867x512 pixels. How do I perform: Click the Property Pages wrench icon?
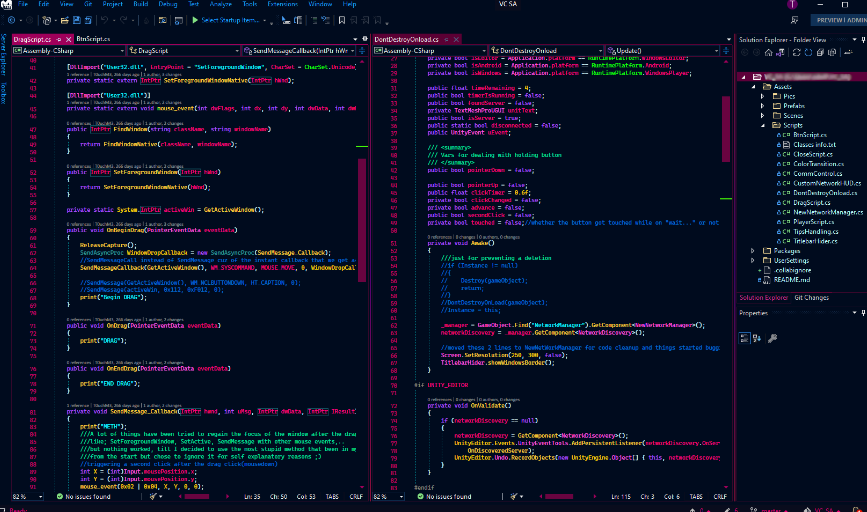point(772,338)
